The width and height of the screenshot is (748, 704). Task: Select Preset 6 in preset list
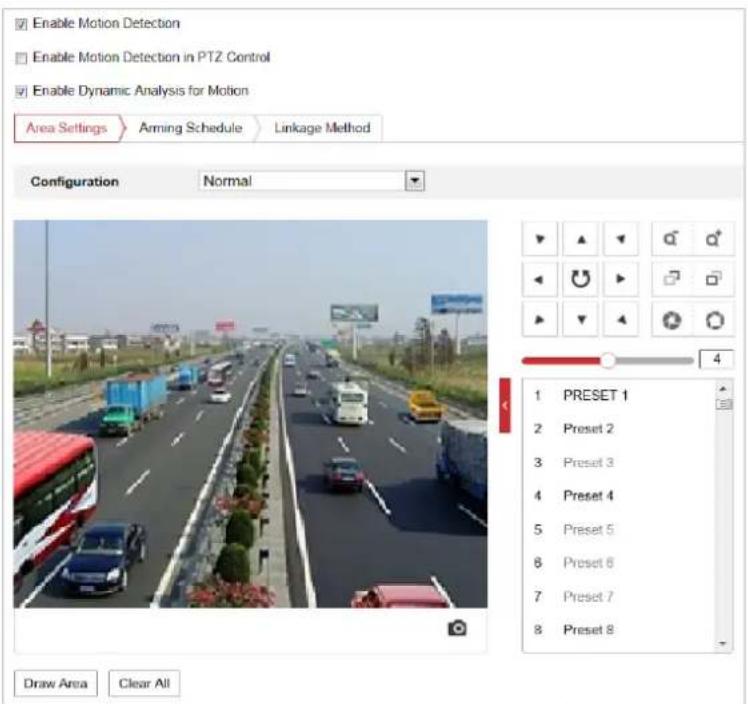point(619,563)
